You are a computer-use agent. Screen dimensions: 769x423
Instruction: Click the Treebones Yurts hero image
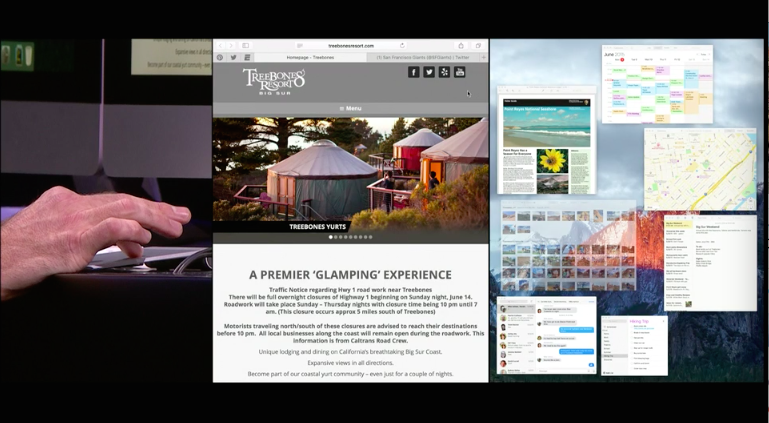(351, 174)
